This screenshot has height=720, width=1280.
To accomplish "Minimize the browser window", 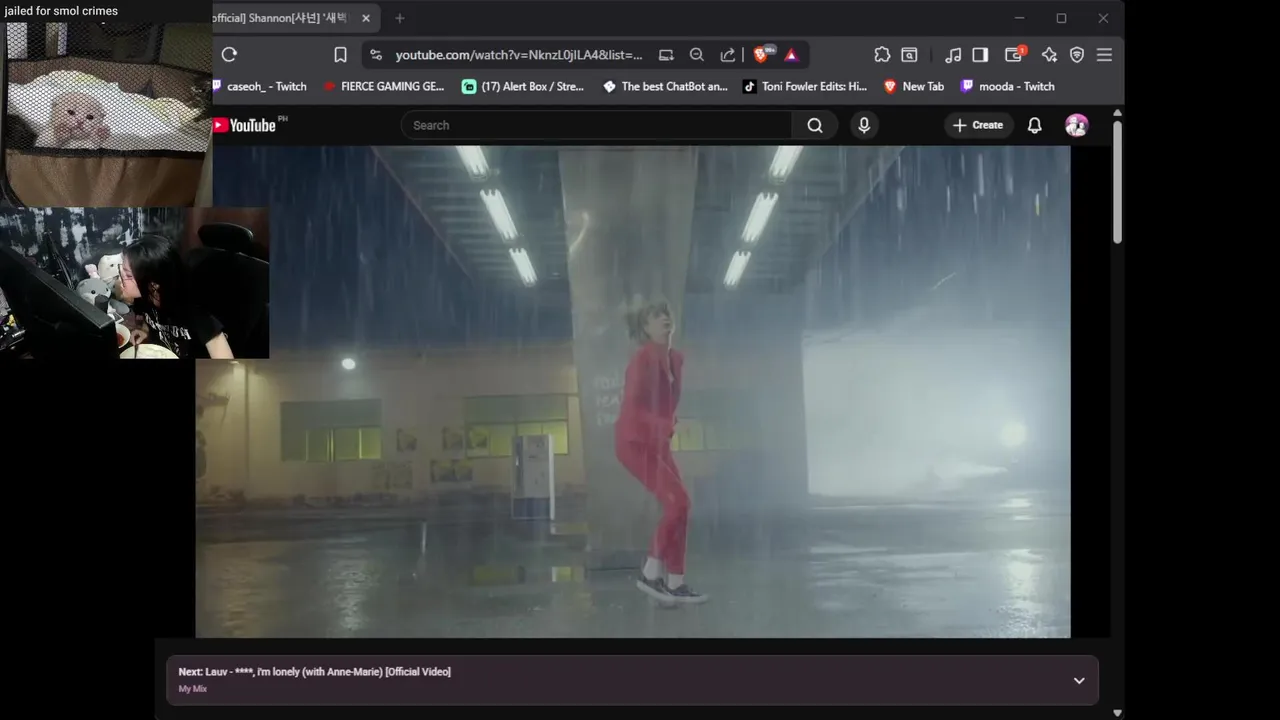I will tap(1019, 18).
